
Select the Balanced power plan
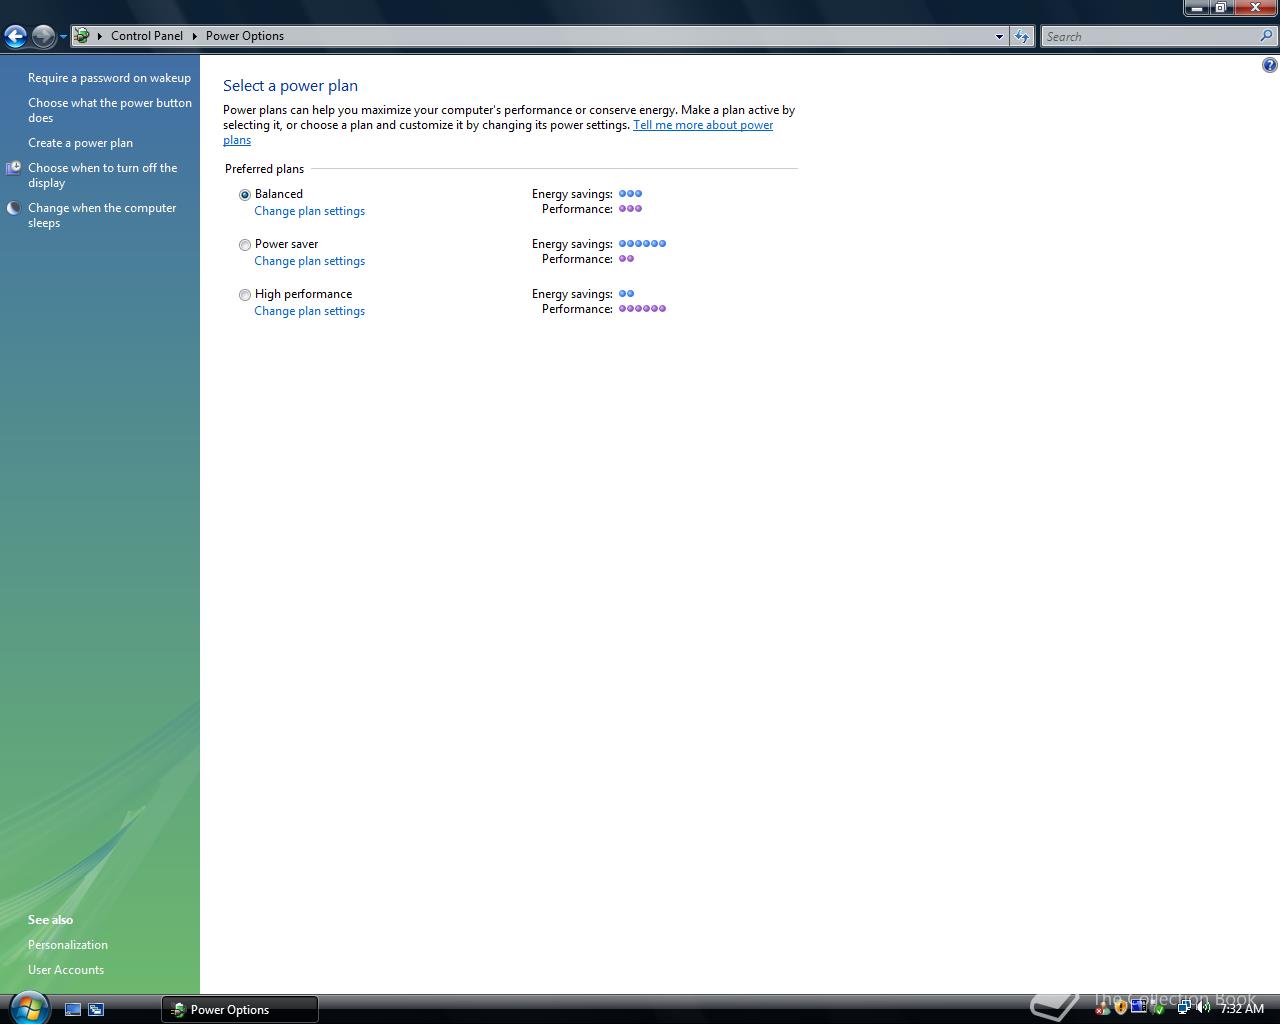245,195
